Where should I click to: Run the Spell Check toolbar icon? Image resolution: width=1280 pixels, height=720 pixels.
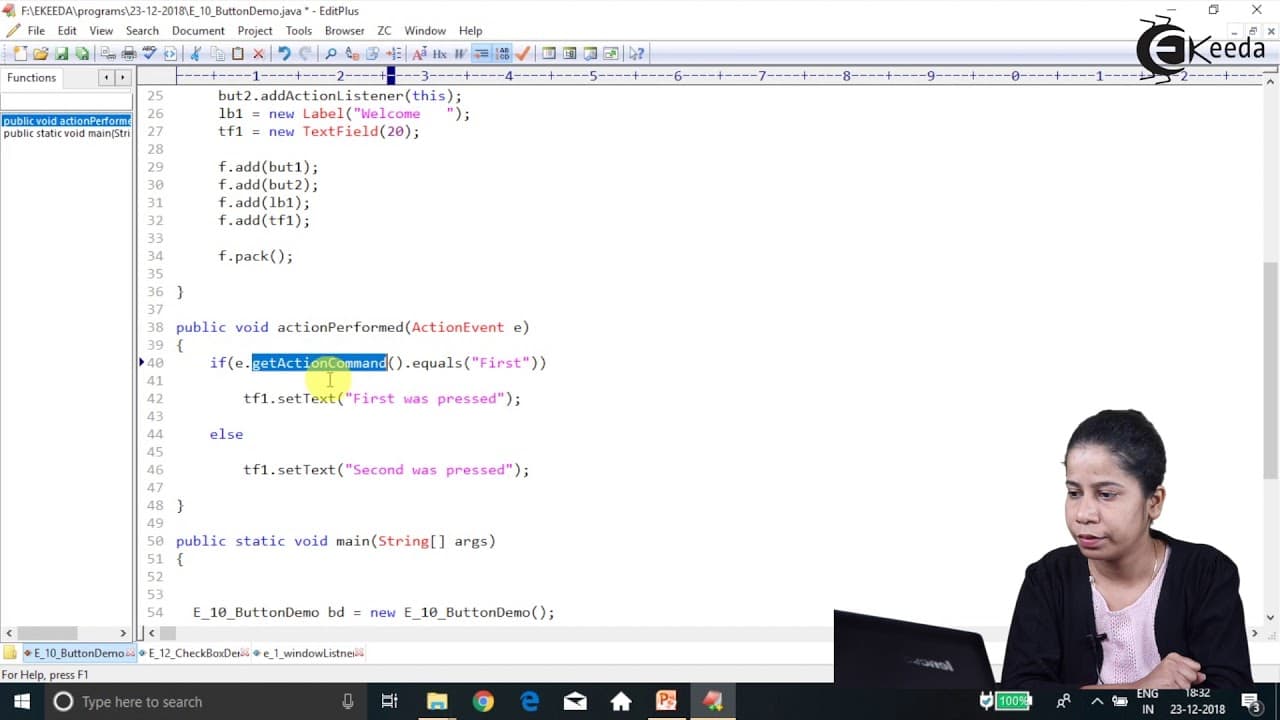[x=149, y=53]
